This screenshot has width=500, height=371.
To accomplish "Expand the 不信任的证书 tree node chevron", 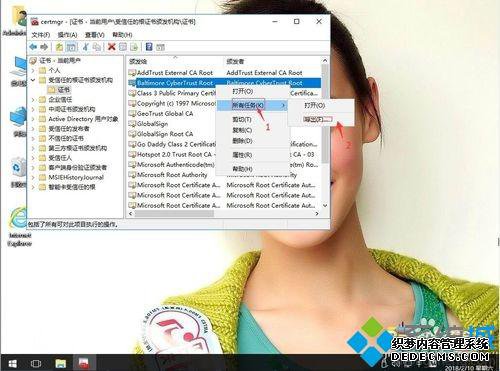I will [x=33, y=139].
